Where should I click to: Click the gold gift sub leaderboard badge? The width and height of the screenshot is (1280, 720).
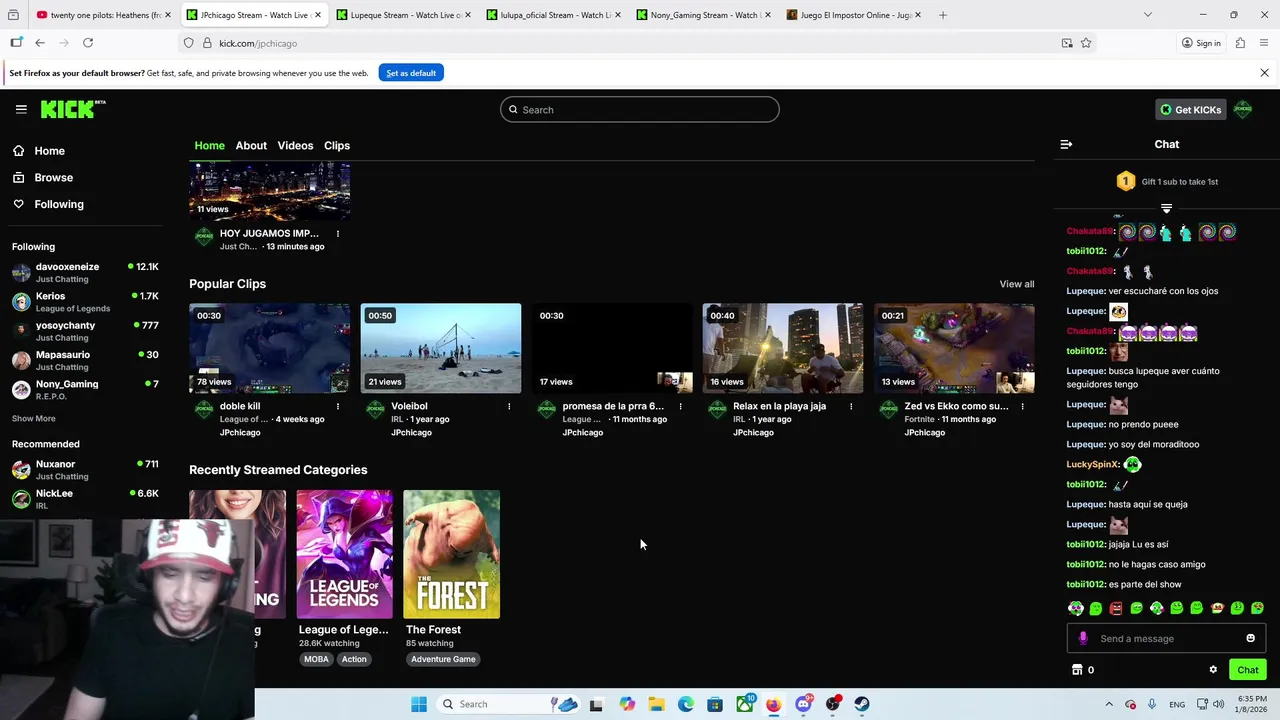[1126, 181]
